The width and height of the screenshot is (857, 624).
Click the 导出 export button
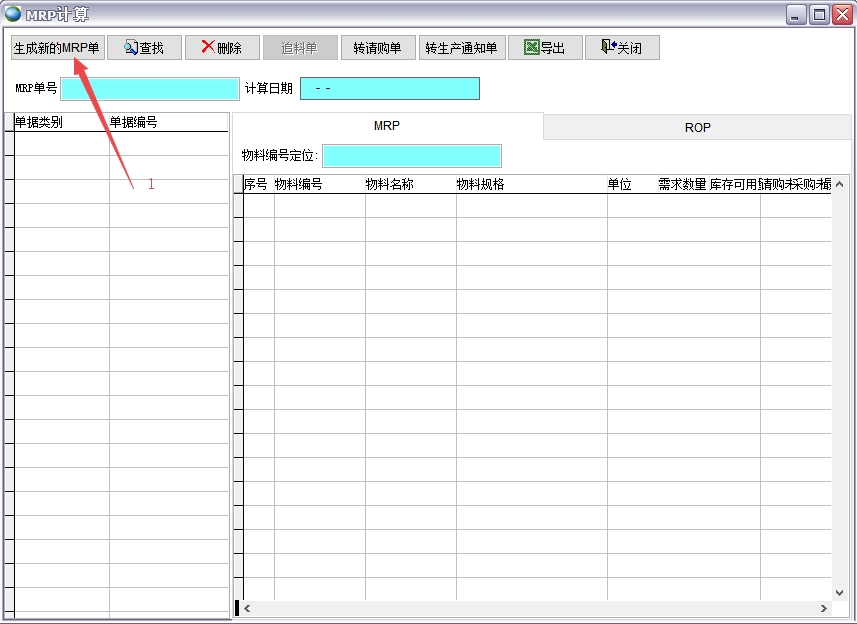click(x=545, y=47)
